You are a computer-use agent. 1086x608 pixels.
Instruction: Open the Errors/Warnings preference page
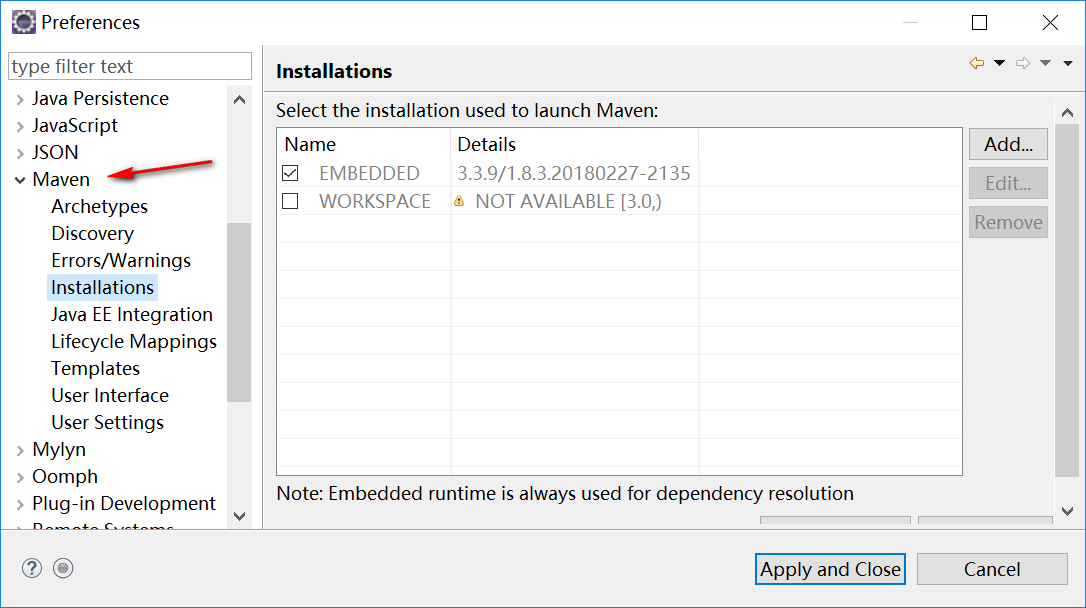coord(121,260)
